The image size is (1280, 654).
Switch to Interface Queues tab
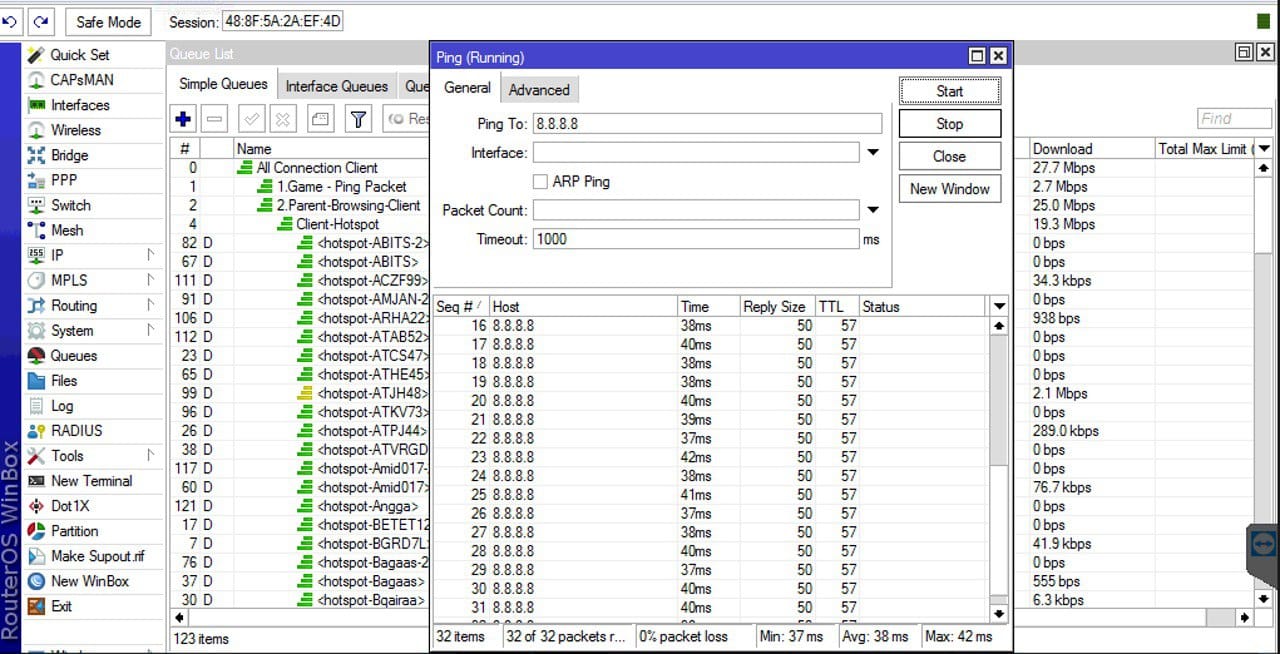(337, 86)
